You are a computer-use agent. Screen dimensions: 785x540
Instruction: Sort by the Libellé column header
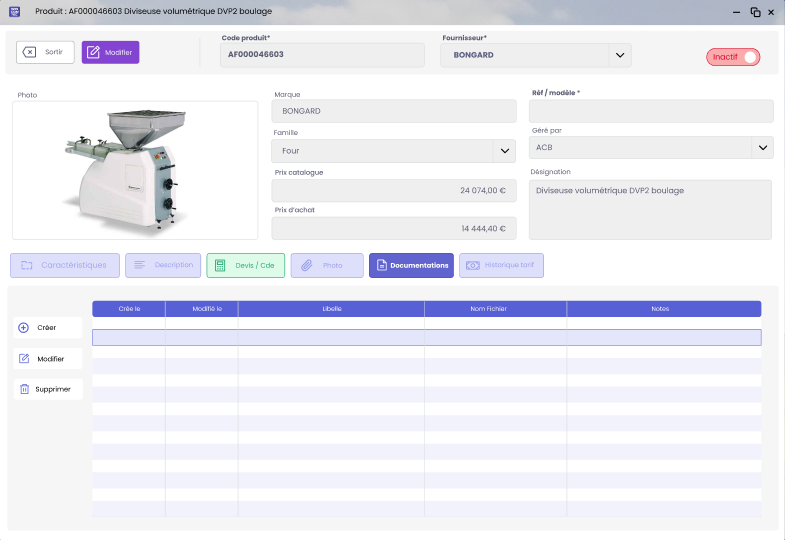tap(331, 309)
